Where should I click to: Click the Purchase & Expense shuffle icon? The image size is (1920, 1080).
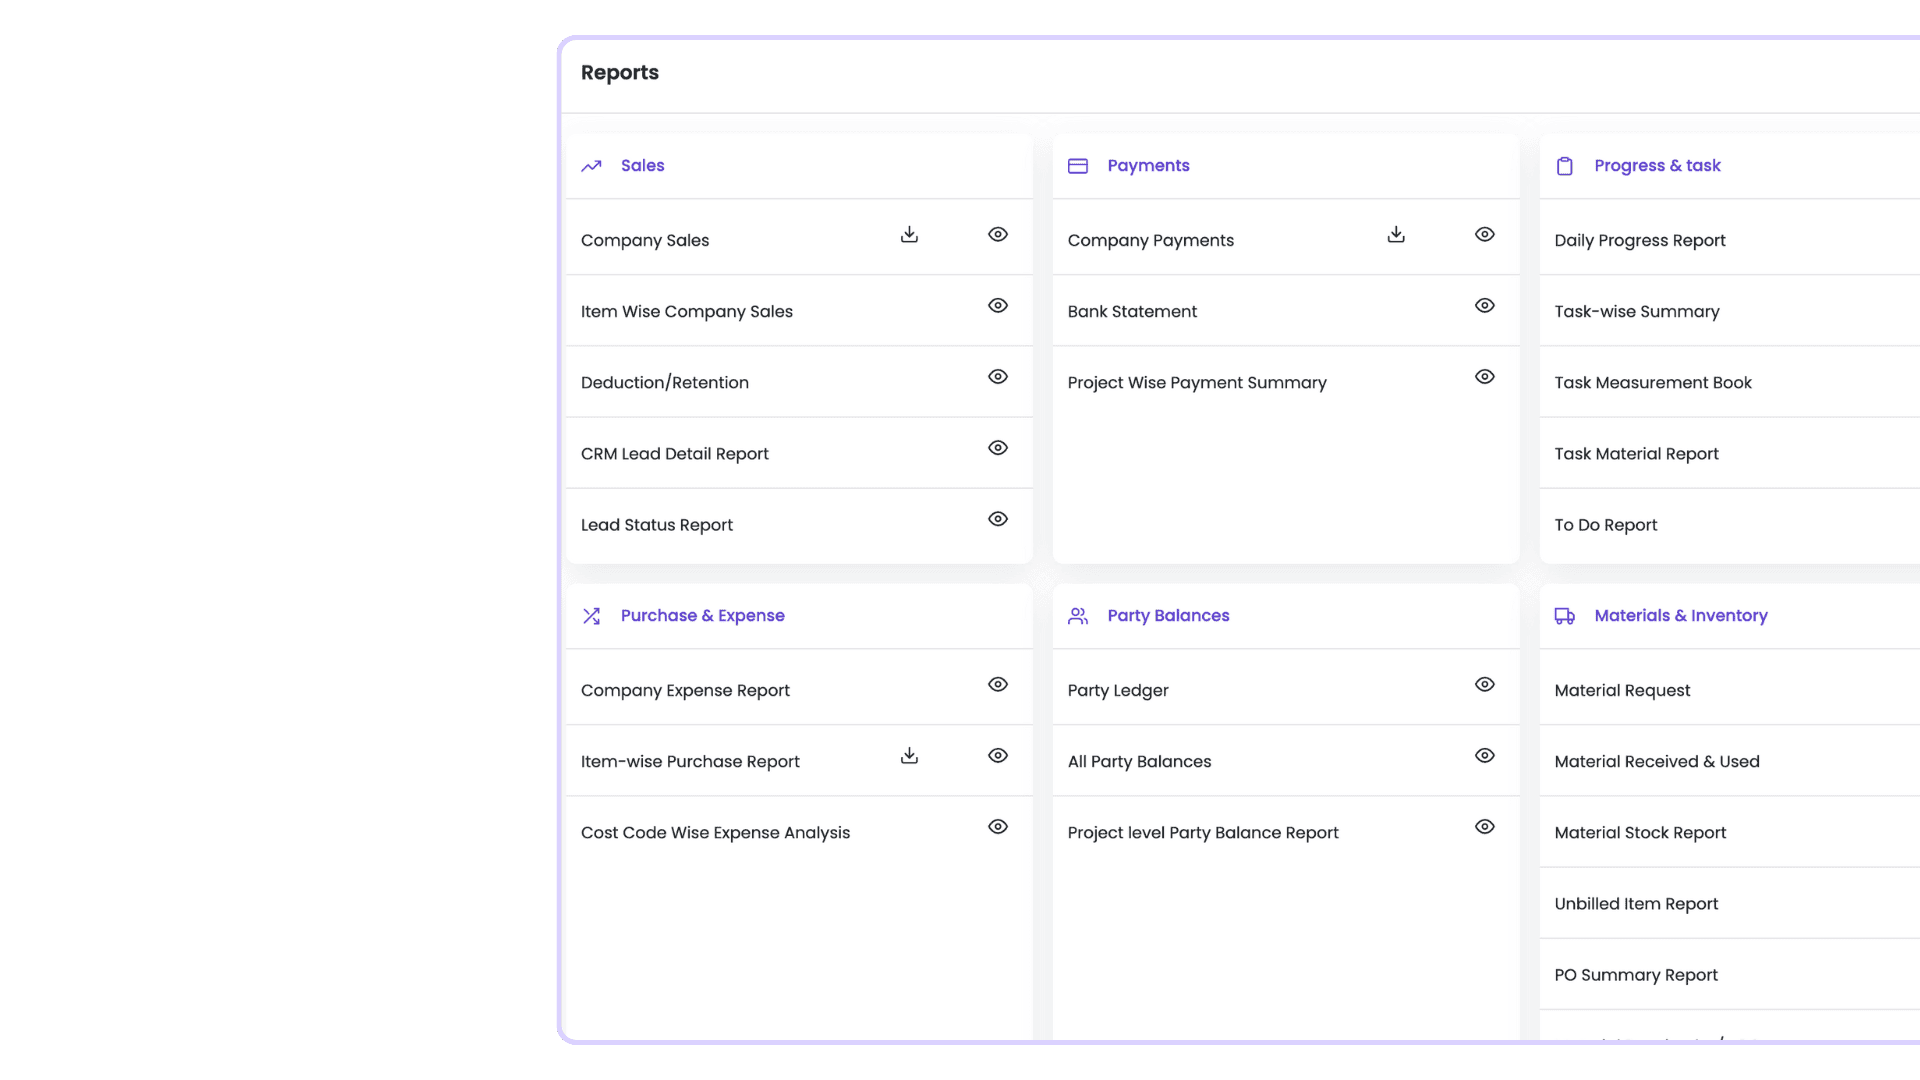591,616
